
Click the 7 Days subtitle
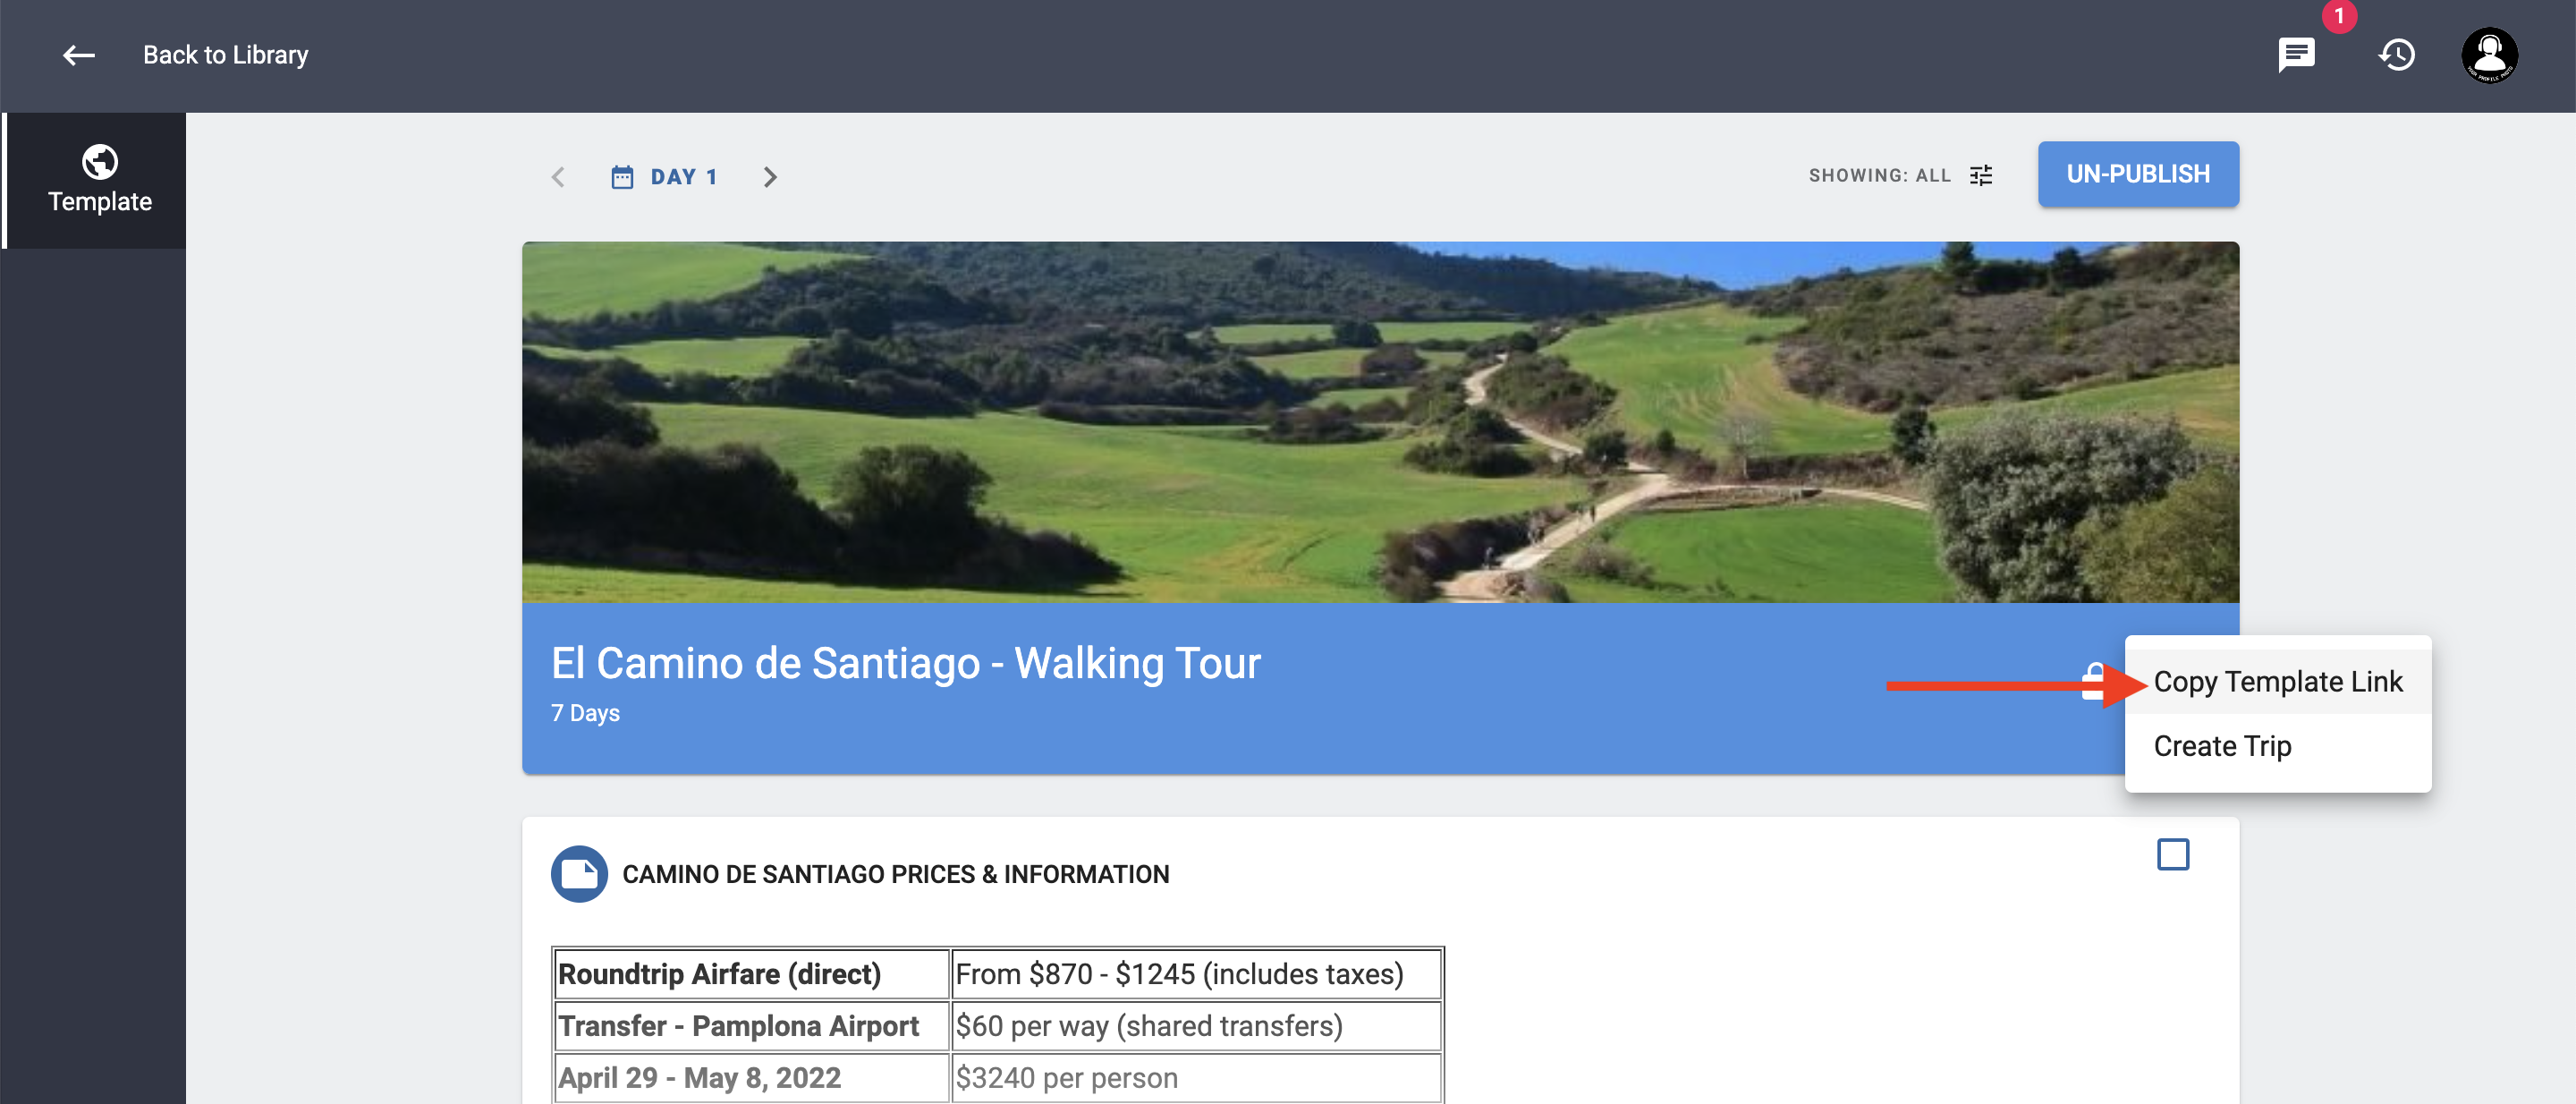coord(585,713)
